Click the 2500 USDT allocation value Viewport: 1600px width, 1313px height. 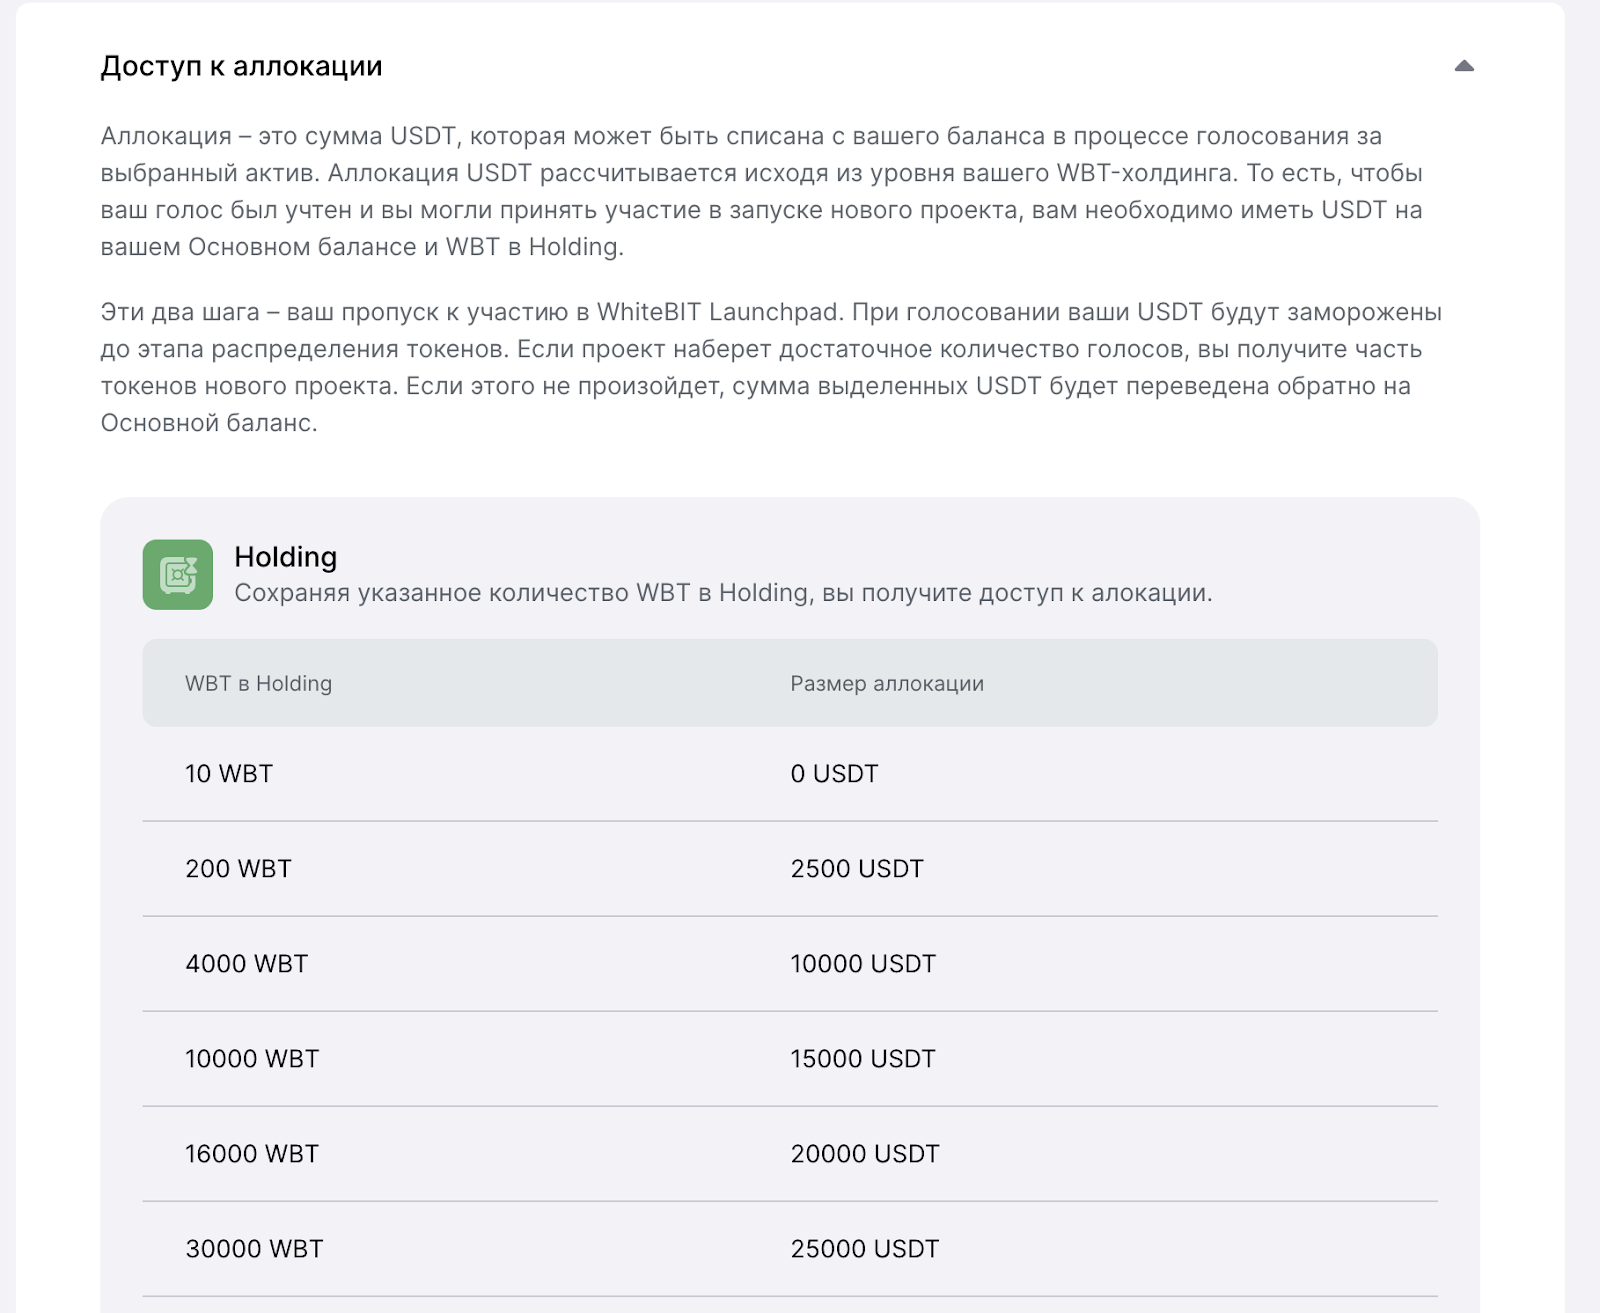[857, 869]
